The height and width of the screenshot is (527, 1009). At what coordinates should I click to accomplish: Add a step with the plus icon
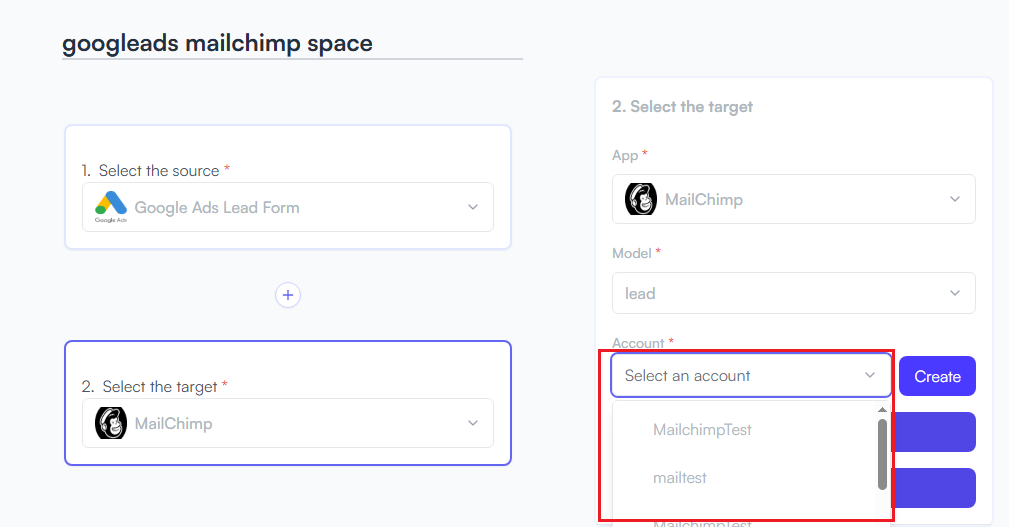[288, 295]
